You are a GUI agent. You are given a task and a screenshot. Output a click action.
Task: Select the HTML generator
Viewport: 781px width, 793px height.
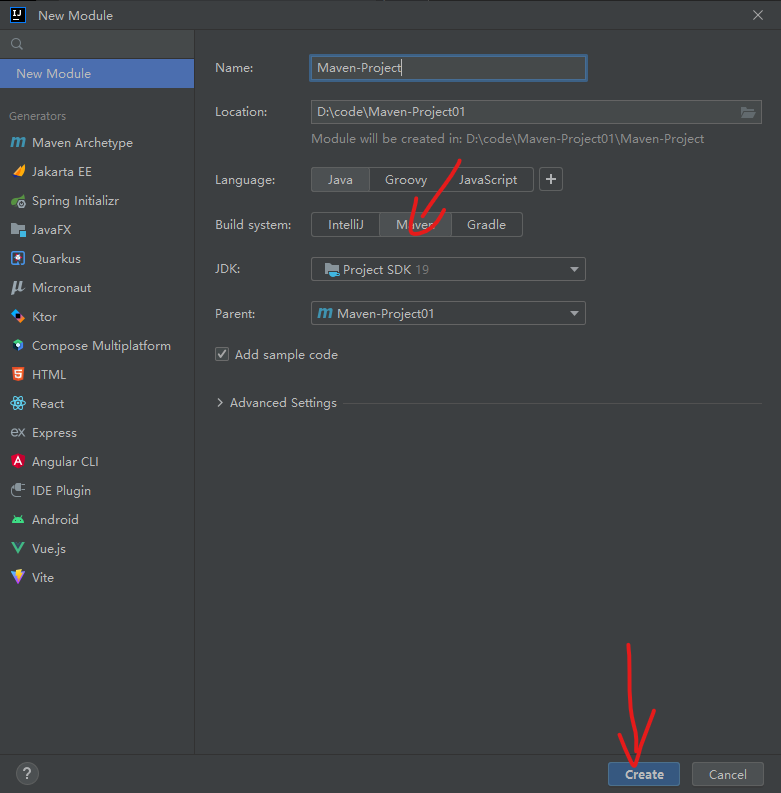[97, 375]
